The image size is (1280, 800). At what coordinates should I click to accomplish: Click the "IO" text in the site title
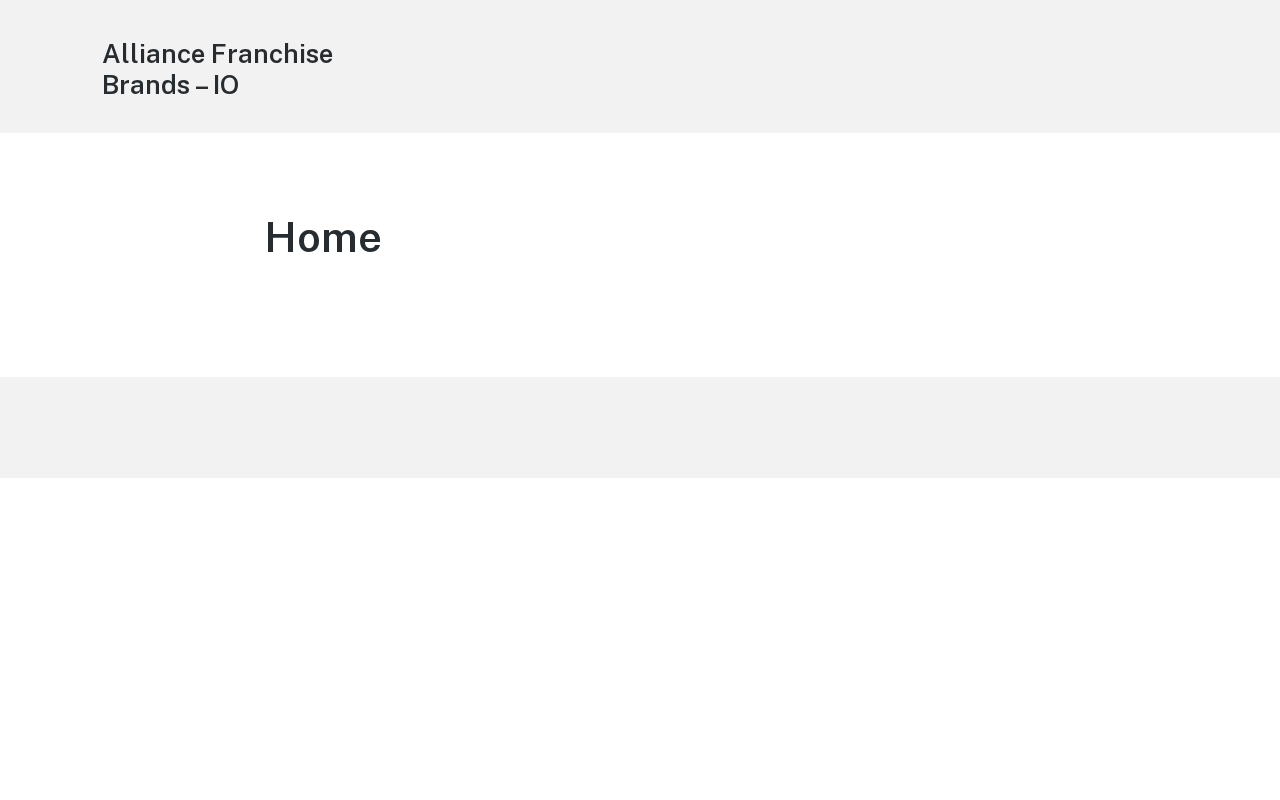pyautogui.click(x=226, y=85)
